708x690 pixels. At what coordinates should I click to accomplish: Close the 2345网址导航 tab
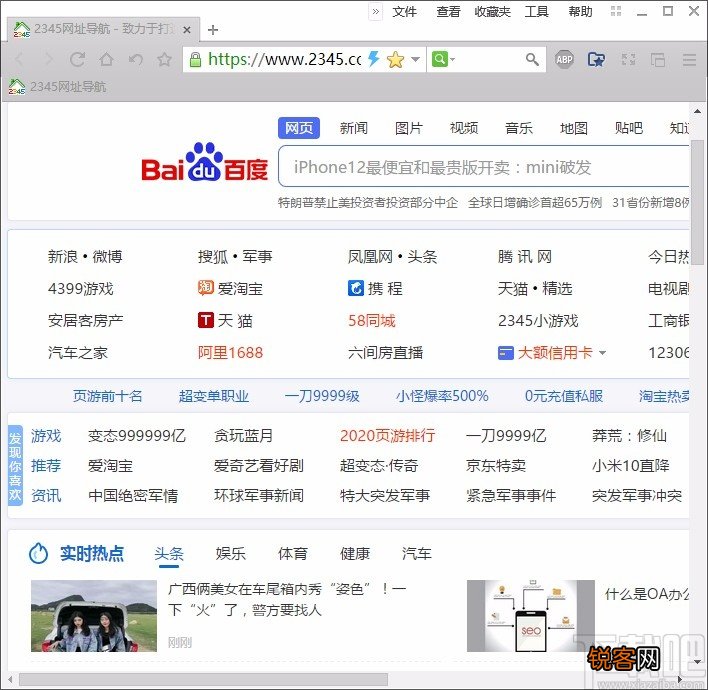[187, 30]
